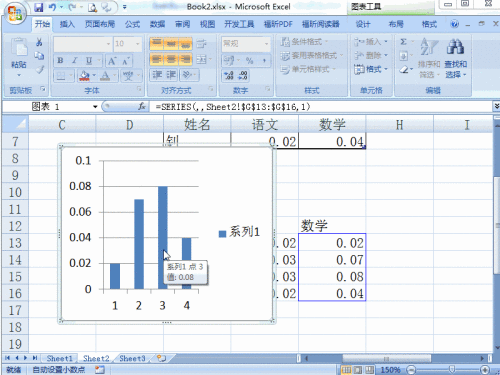500x375 pixels.
Task: Zoom in with the plus button
Action: point(485,370)
